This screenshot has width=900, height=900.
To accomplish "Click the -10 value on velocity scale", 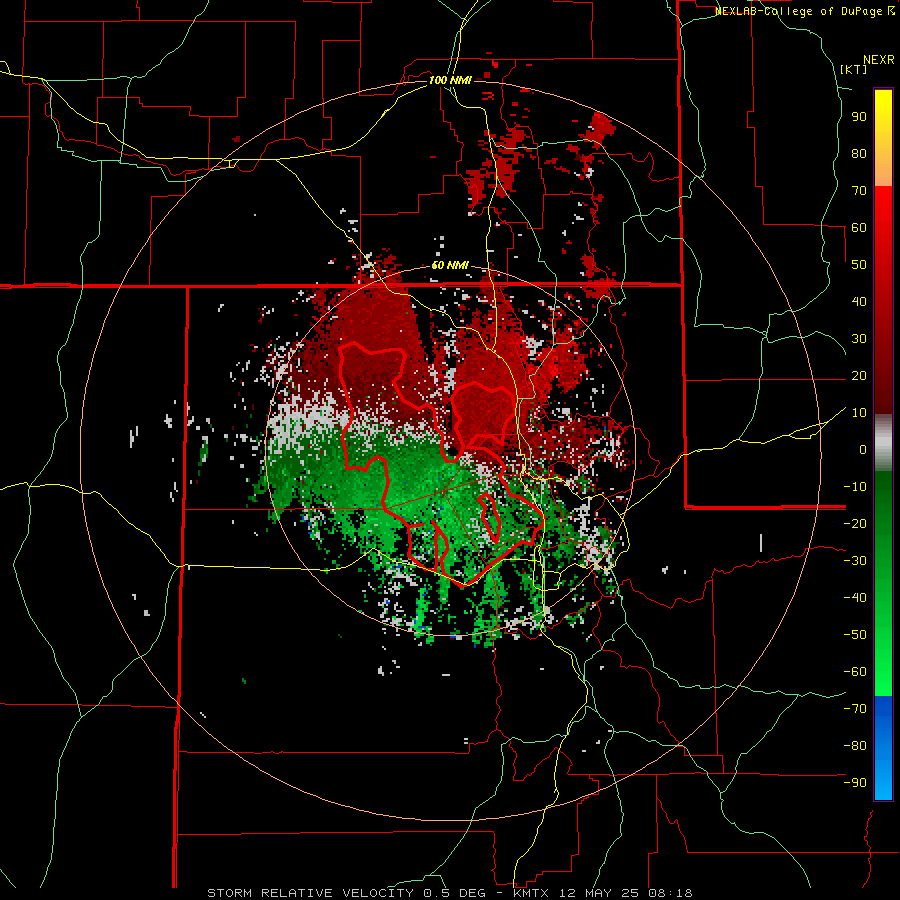I will tap(855, 487).
